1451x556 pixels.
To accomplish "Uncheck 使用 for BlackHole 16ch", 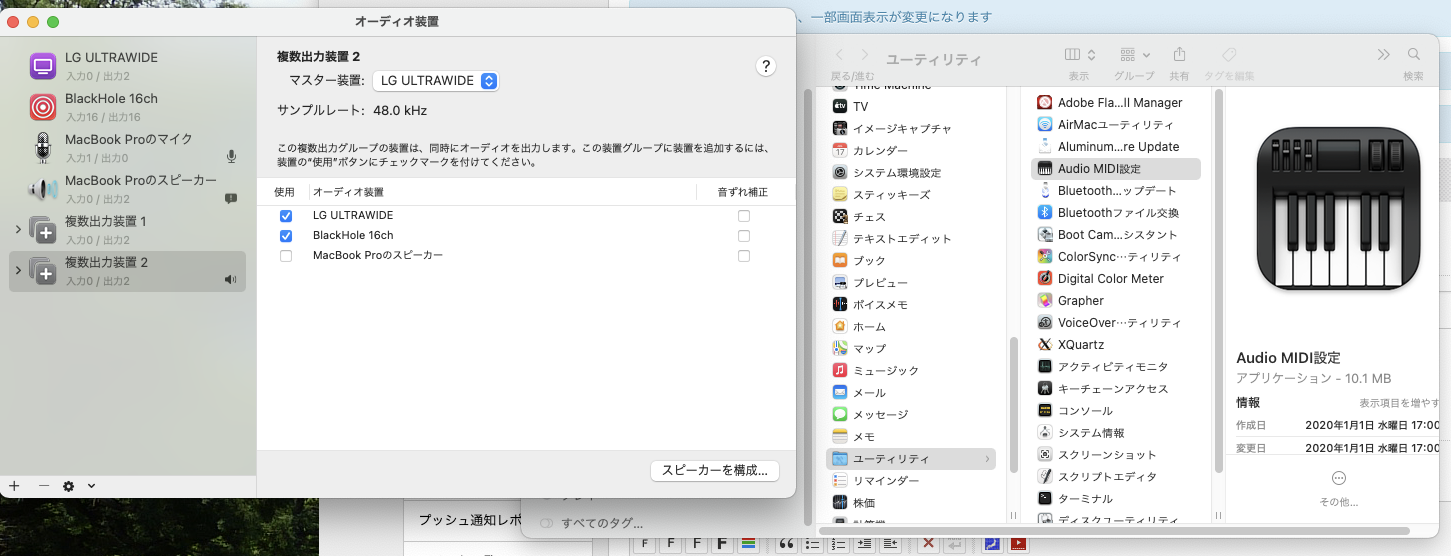I will tap(286, 236).
